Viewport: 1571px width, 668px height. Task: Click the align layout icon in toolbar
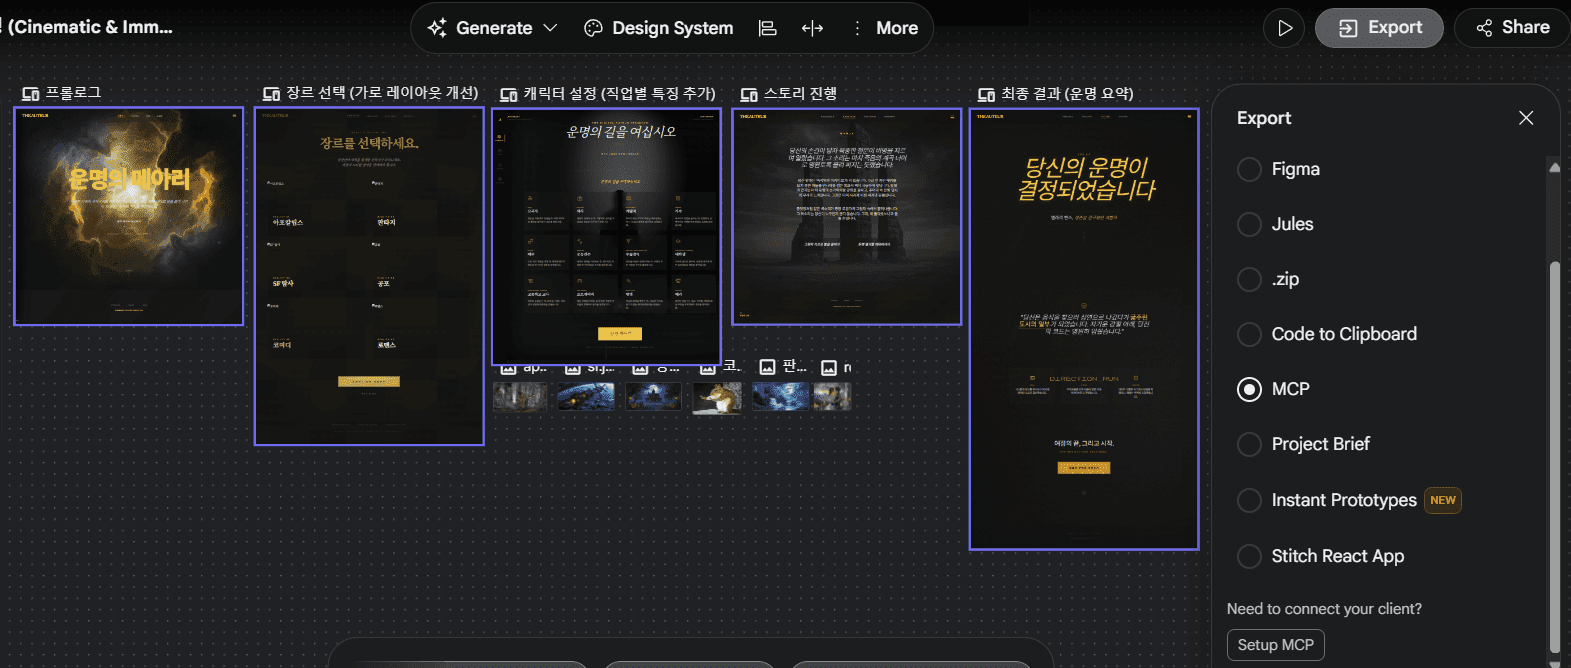coord(767,28)
